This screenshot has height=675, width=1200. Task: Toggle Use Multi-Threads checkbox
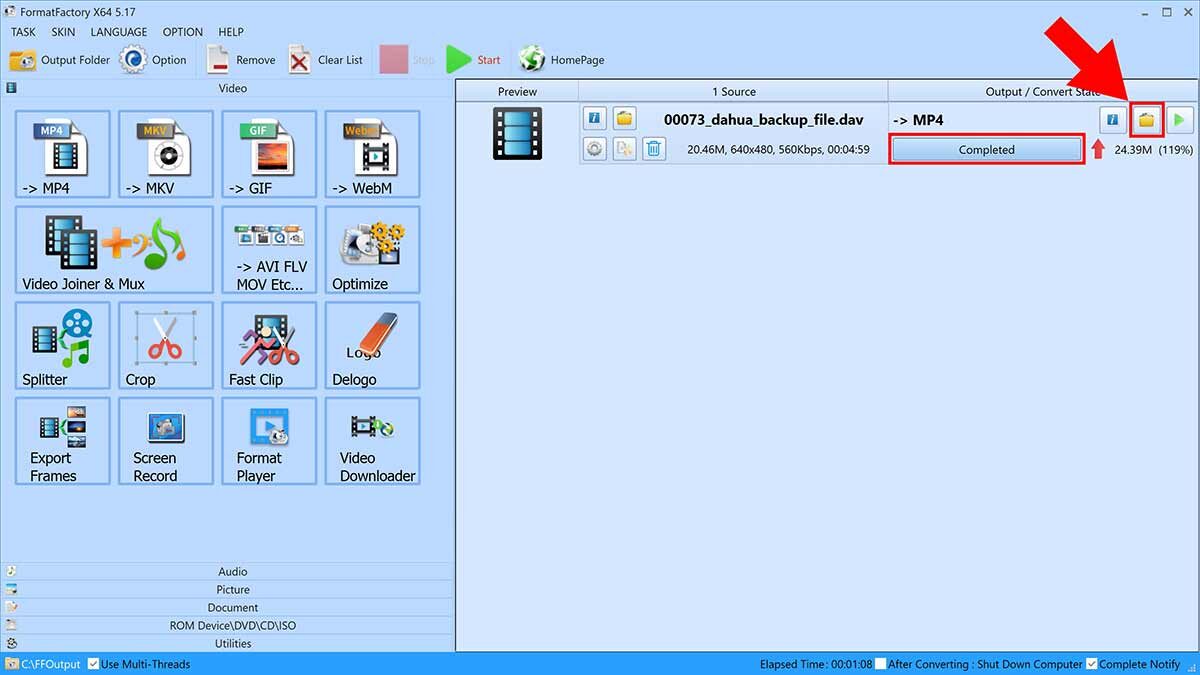click(94, 664)
